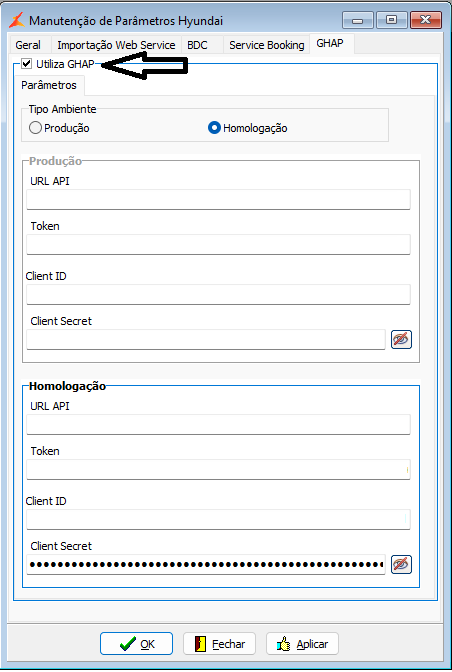Image resolution: width=452 pixels, height=672 pixels.
Task: Open the Service Booking tab
Action: point(266,45)
